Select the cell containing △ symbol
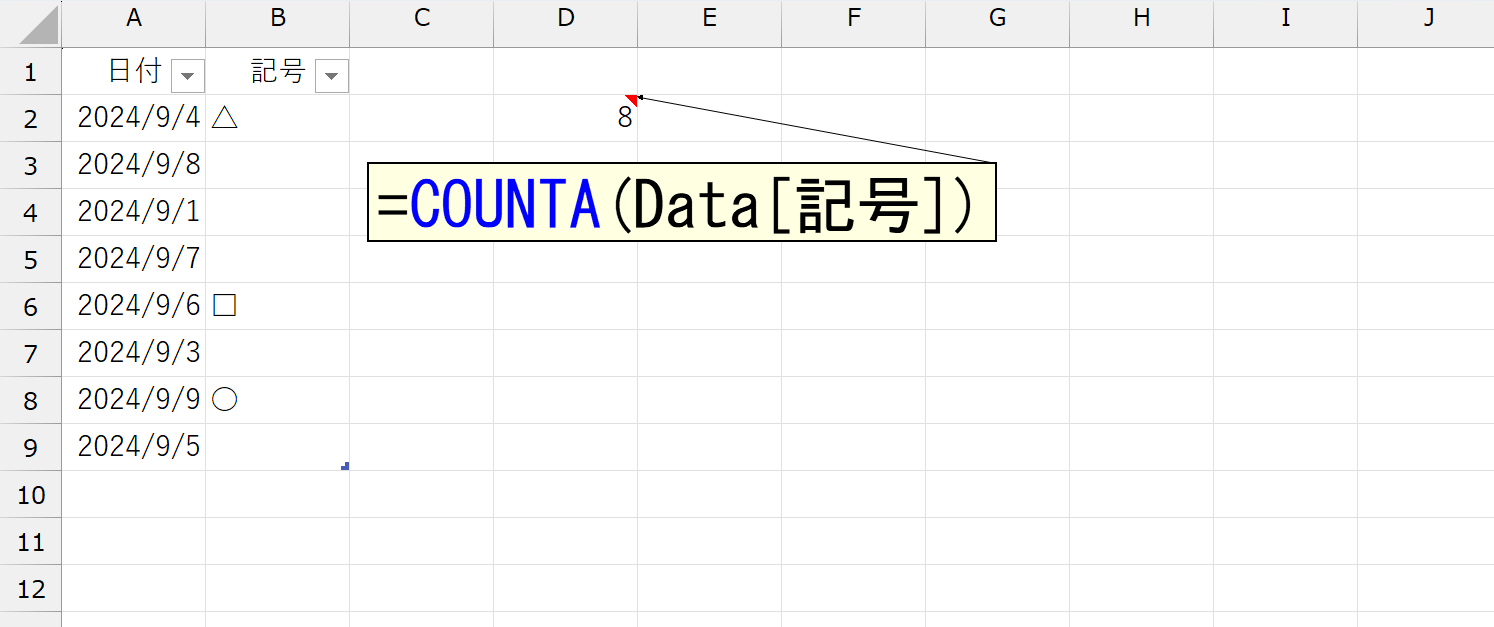 (x=278, y=118)
